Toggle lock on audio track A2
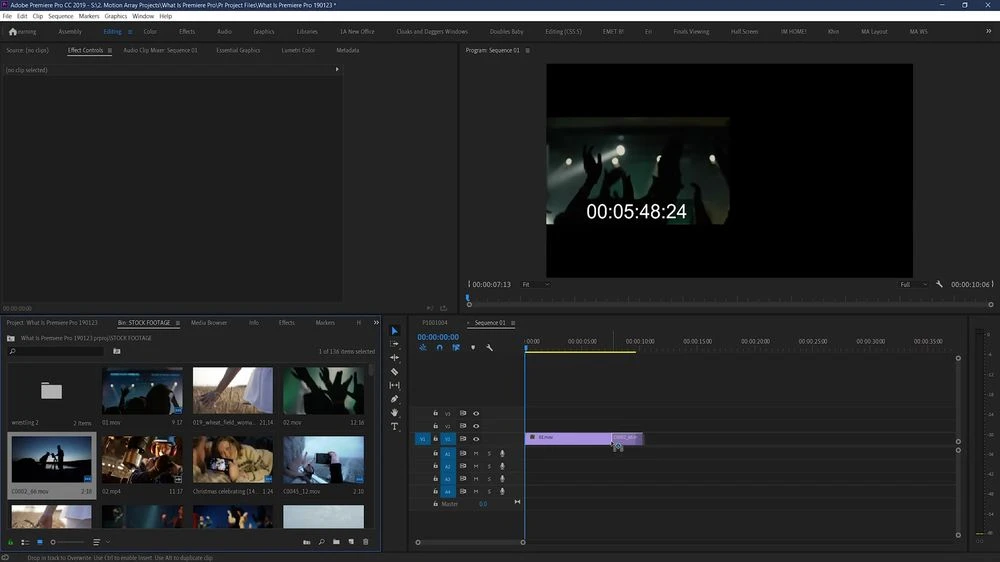Image resolution: width=1000 pixels, height=562 pixels. click(435, 467)
